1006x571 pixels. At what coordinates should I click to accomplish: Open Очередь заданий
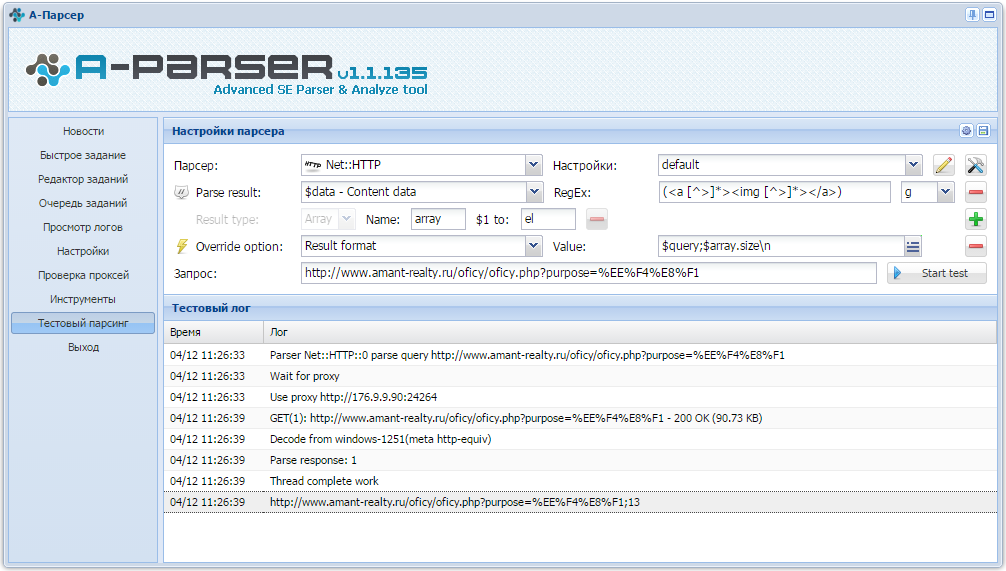coord(83,203)
